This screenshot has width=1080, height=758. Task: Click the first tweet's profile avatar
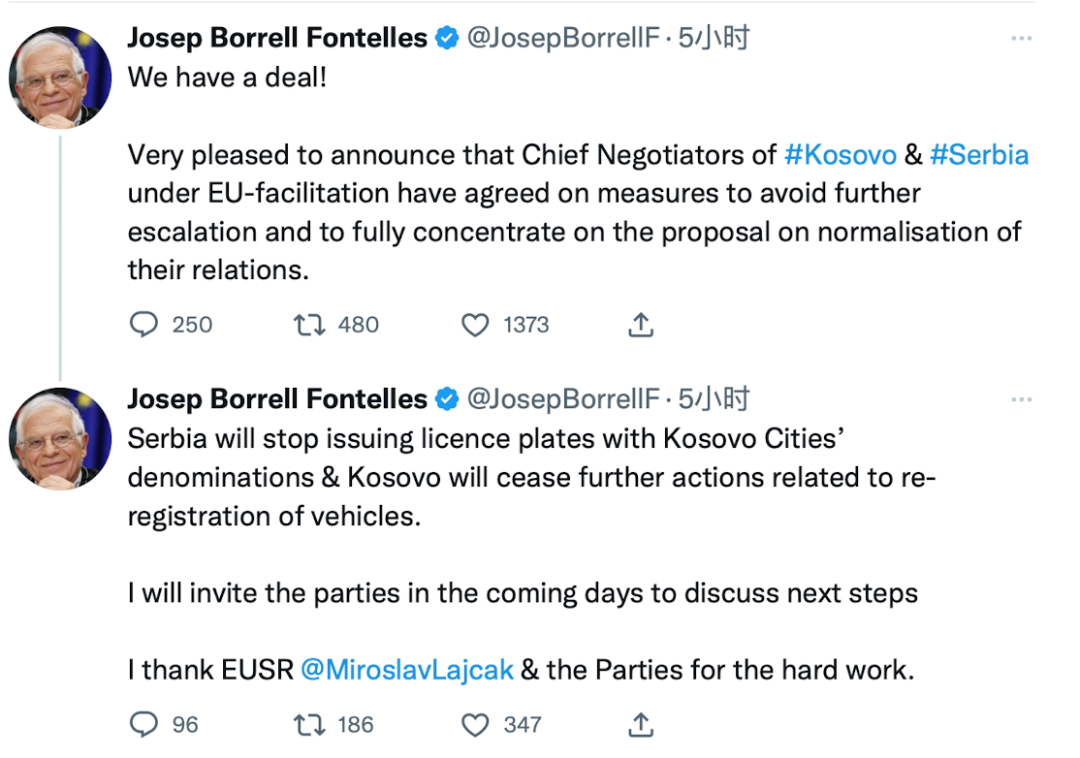(60, 77)
